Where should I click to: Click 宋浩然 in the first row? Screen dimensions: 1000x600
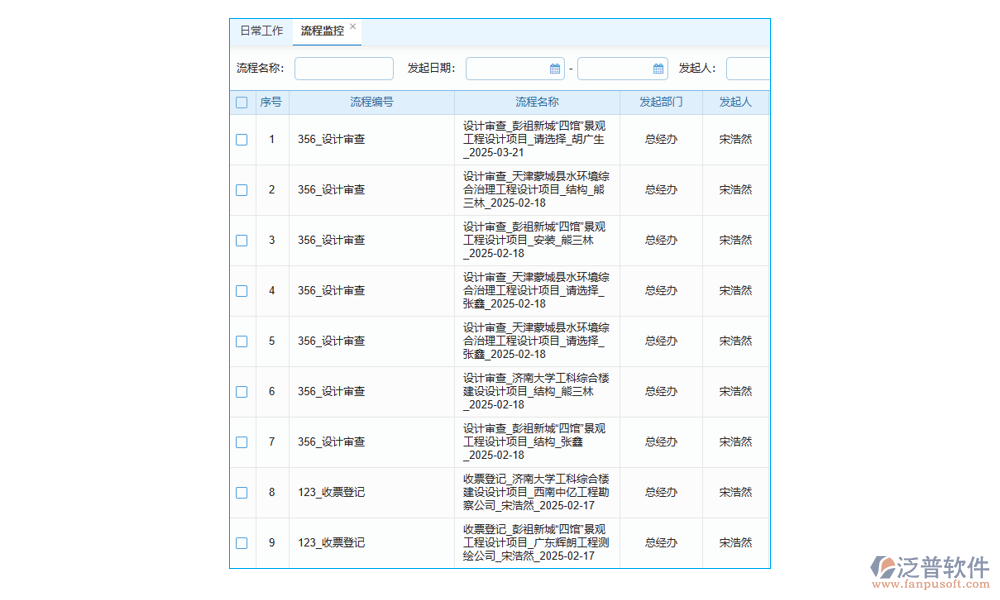pyautogui.click(x=736, y=139)
